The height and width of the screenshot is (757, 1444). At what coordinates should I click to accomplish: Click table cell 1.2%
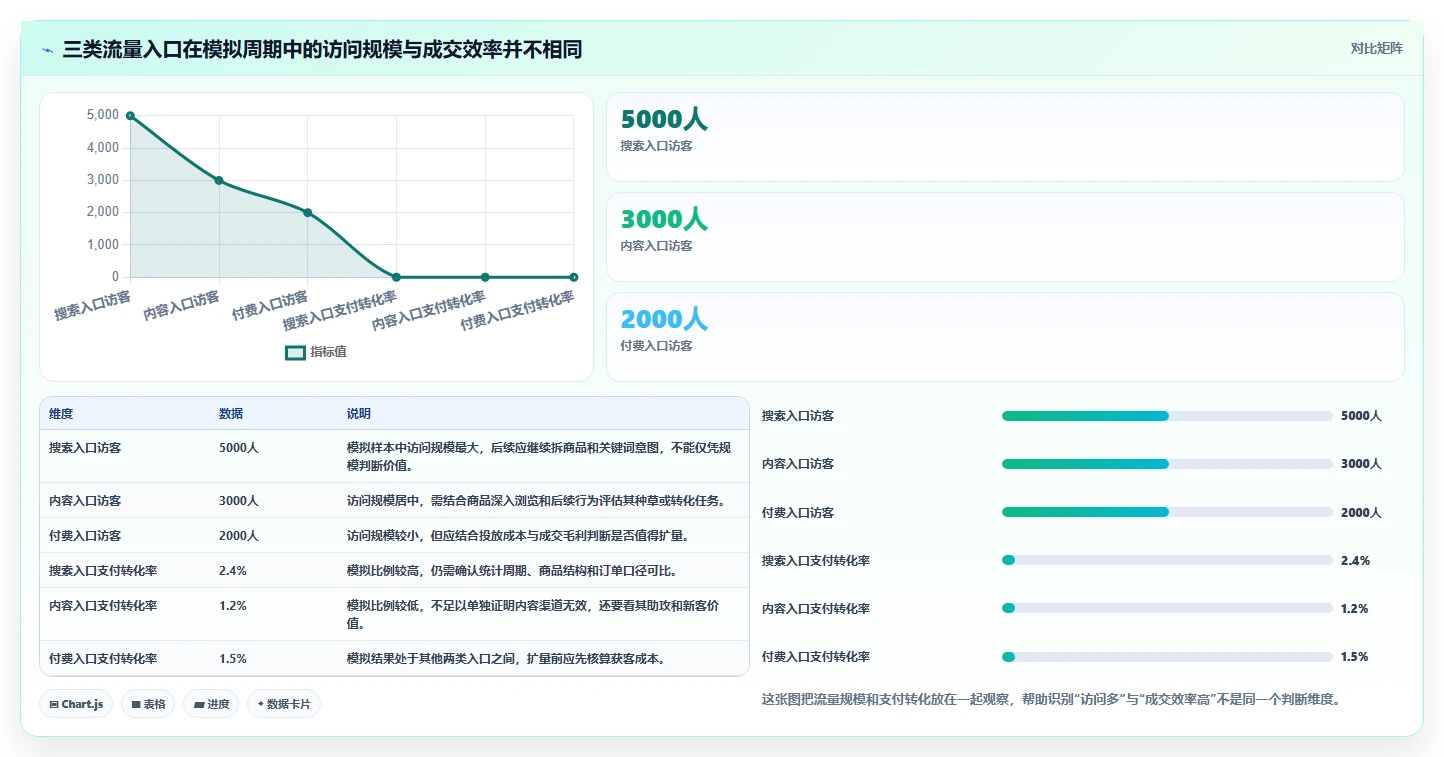pos(233,606)
